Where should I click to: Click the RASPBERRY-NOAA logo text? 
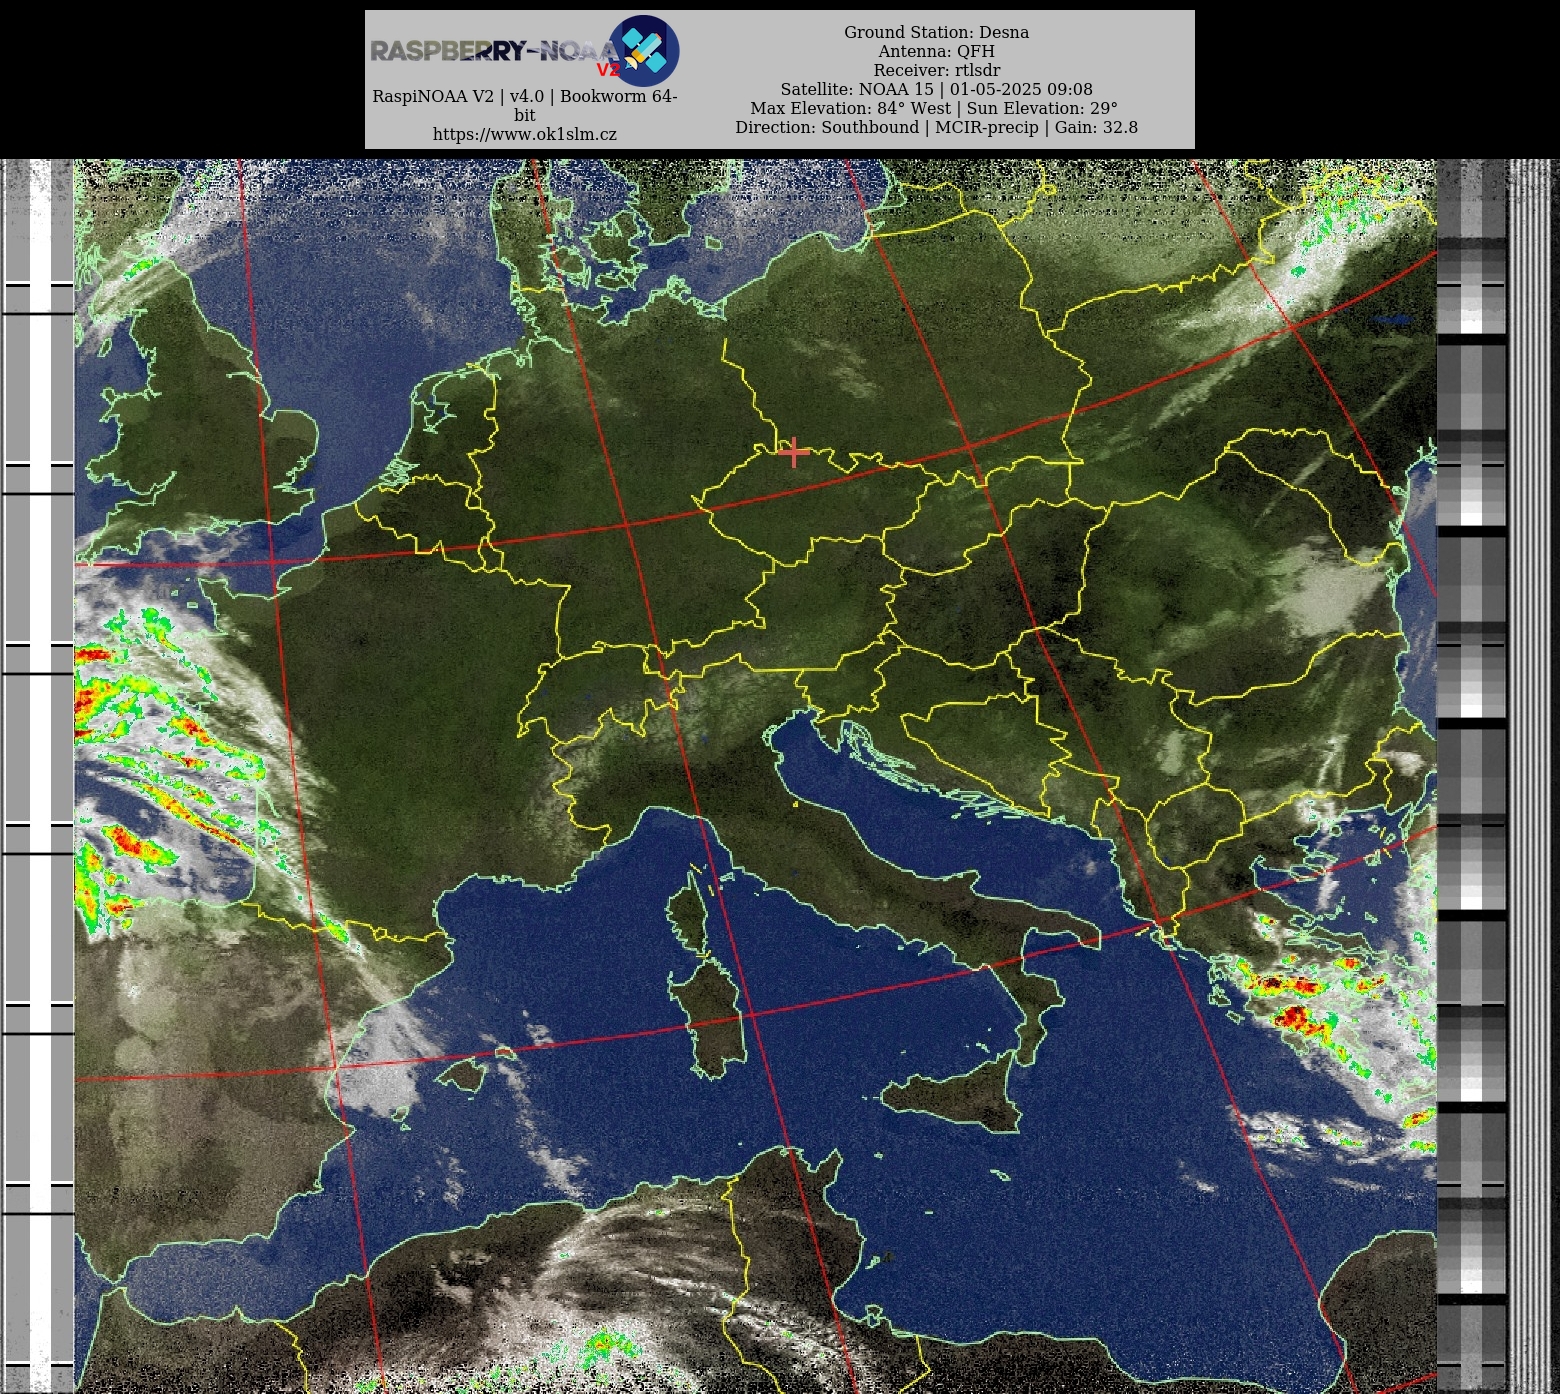click(x=495, y=51)
